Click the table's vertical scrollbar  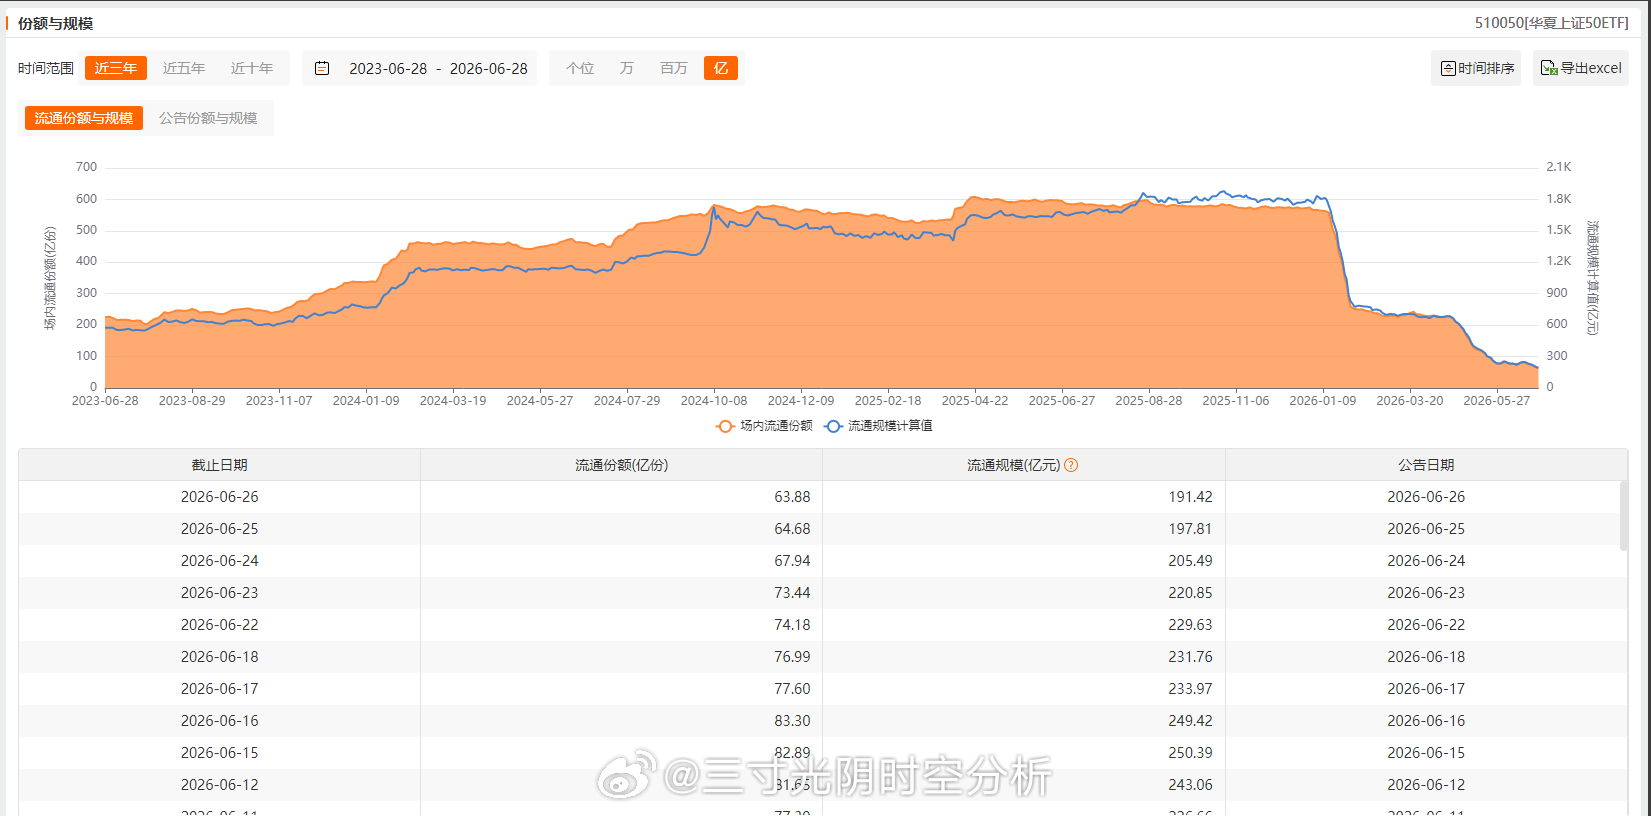click(1623, 516)
